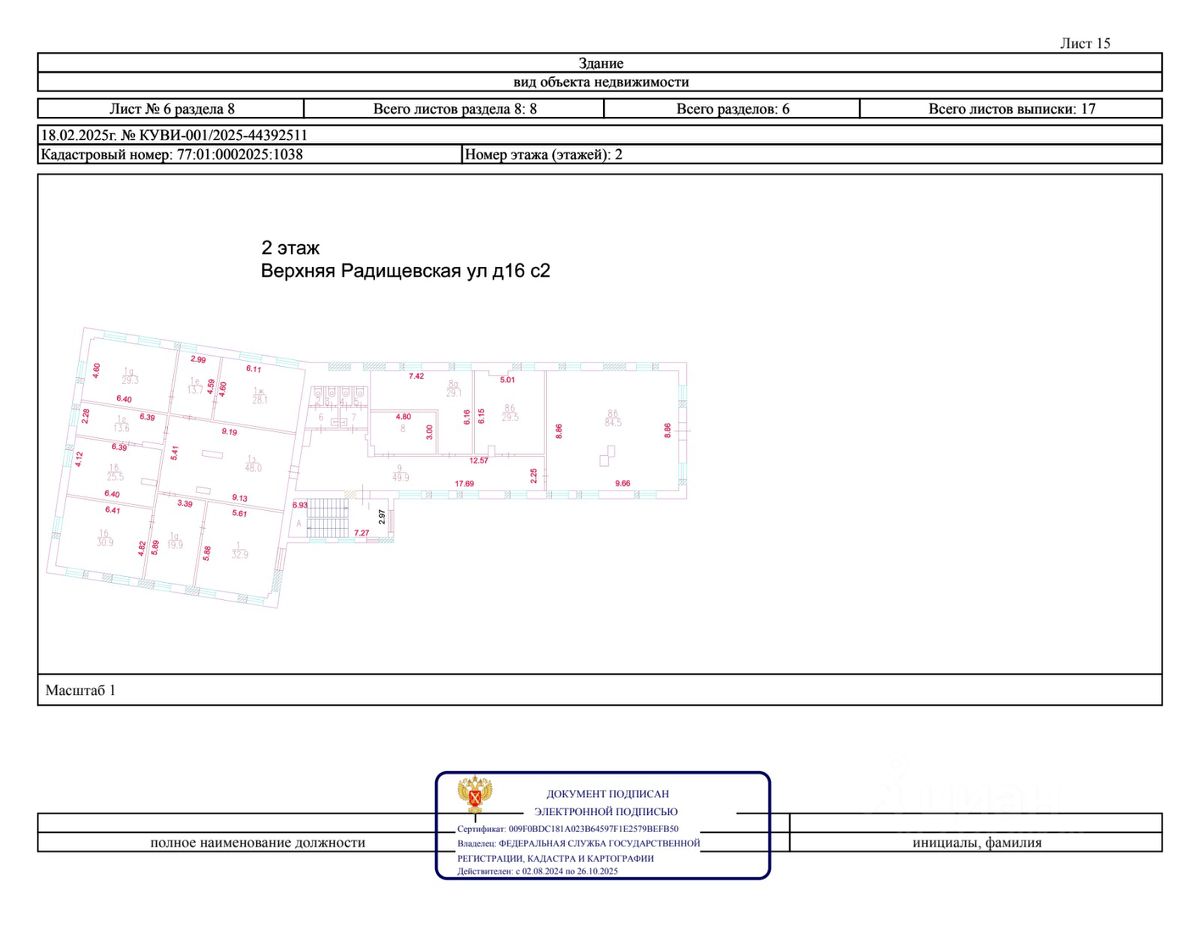Click the request number КУВИ-001/2025-44392511 row
The image size is (1200, 927).
coord(600,135)
